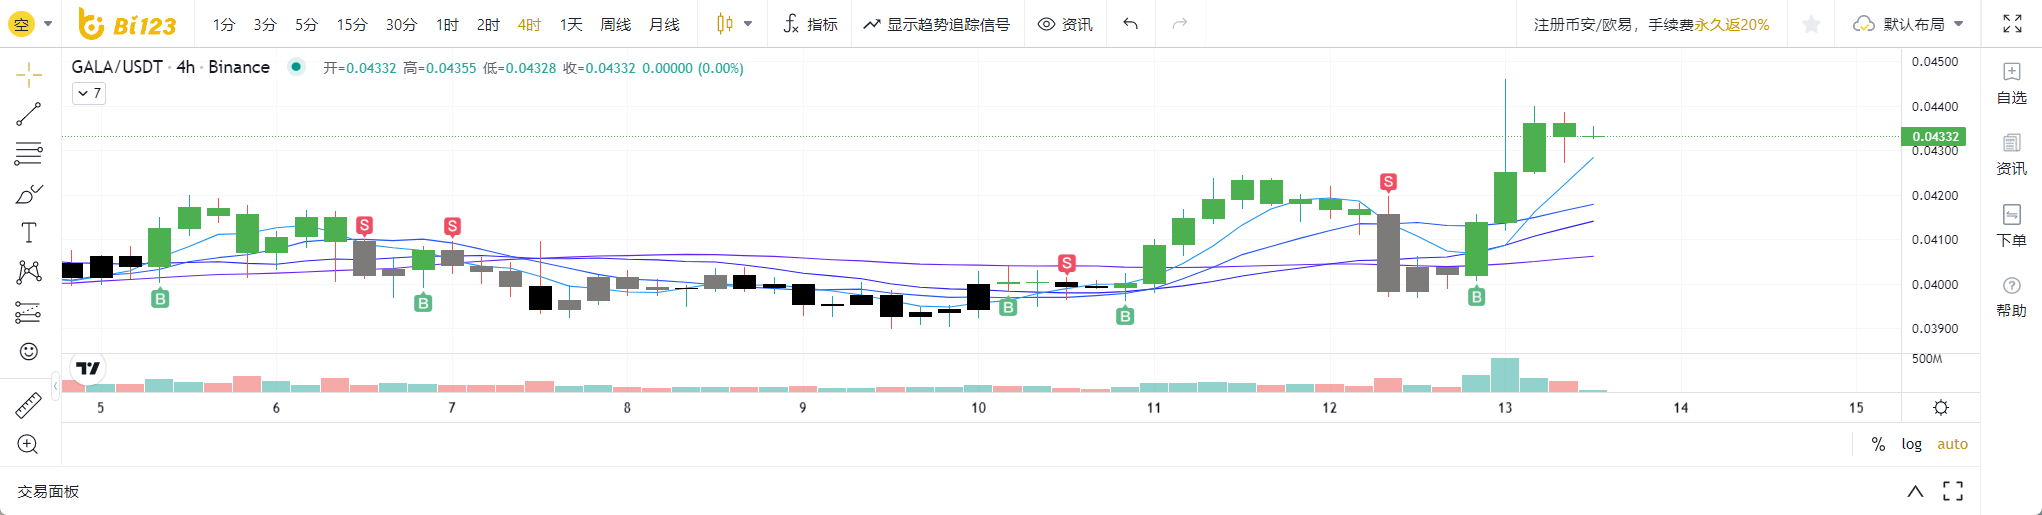Open the 空 account dropdown
The width and height of the screenshot is (2042, 515).
(31, 24)
